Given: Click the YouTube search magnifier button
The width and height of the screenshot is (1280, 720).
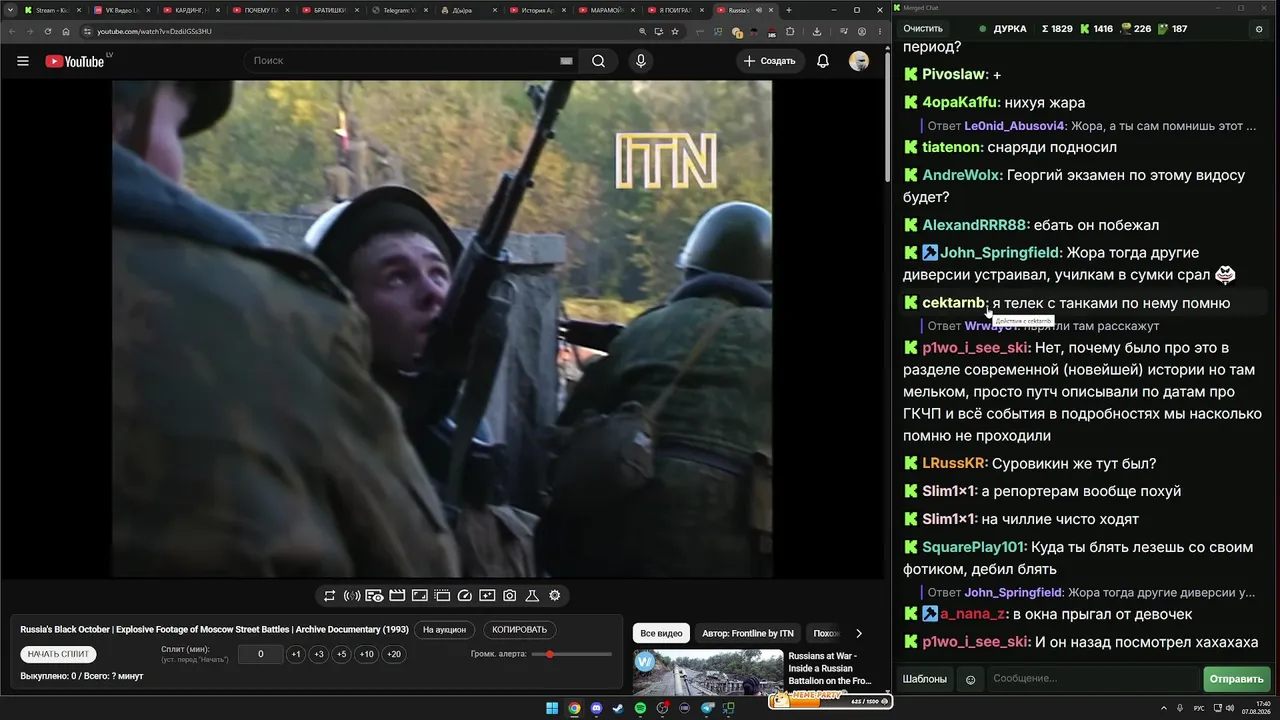Looking at the screenshot, I should pyautogui.click(x=598, y=61).
